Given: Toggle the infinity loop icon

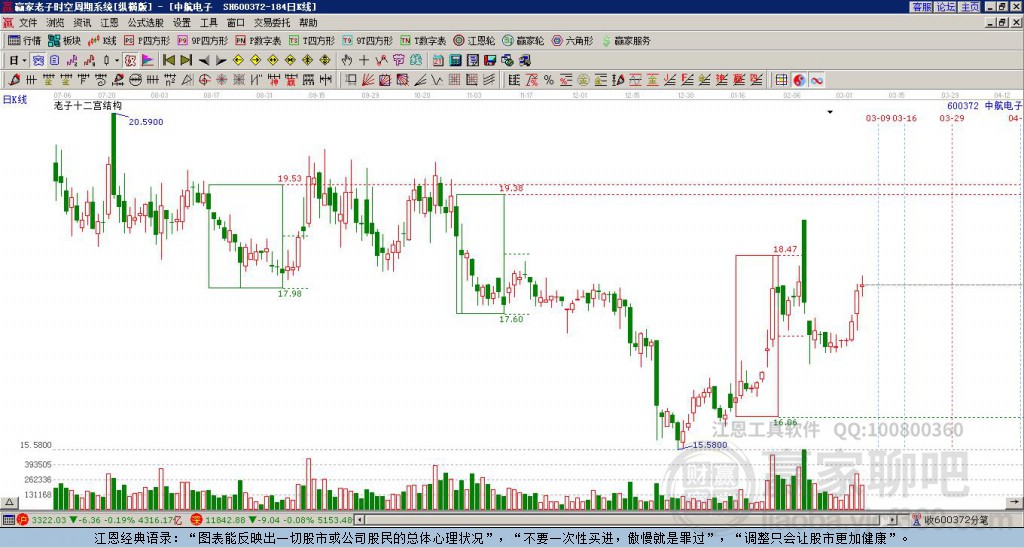Looking at the screenshot, I should 816,80.
